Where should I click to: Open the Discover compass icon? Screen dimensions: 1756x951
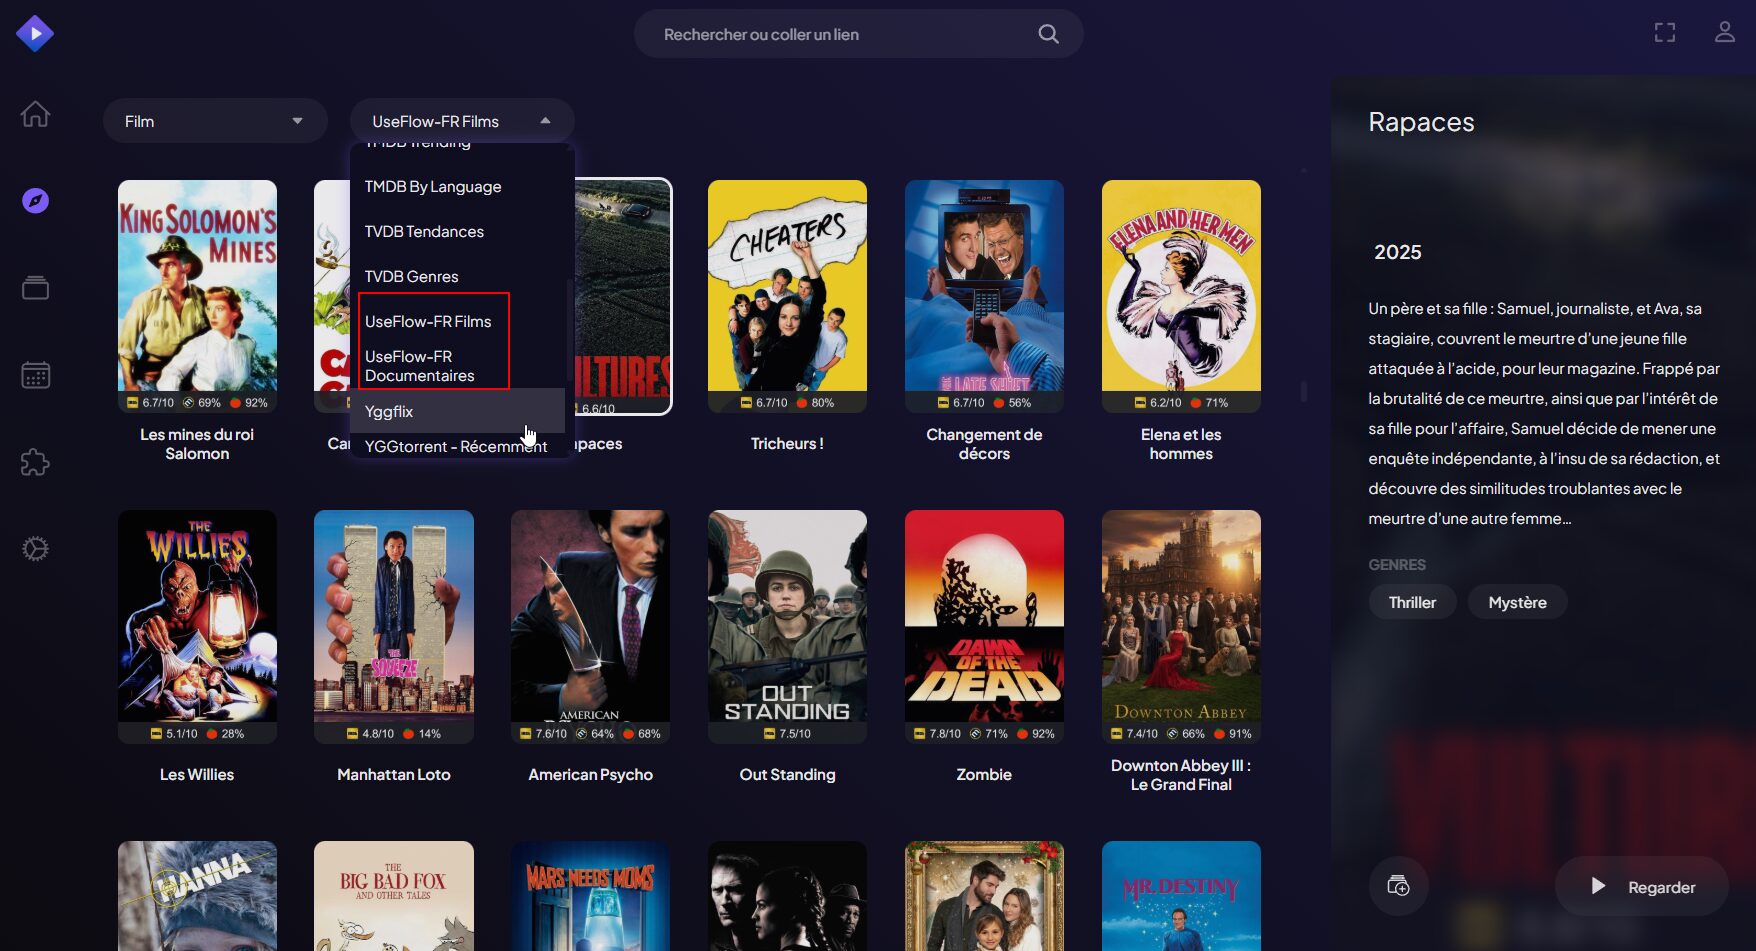click(x=35, y=201)
